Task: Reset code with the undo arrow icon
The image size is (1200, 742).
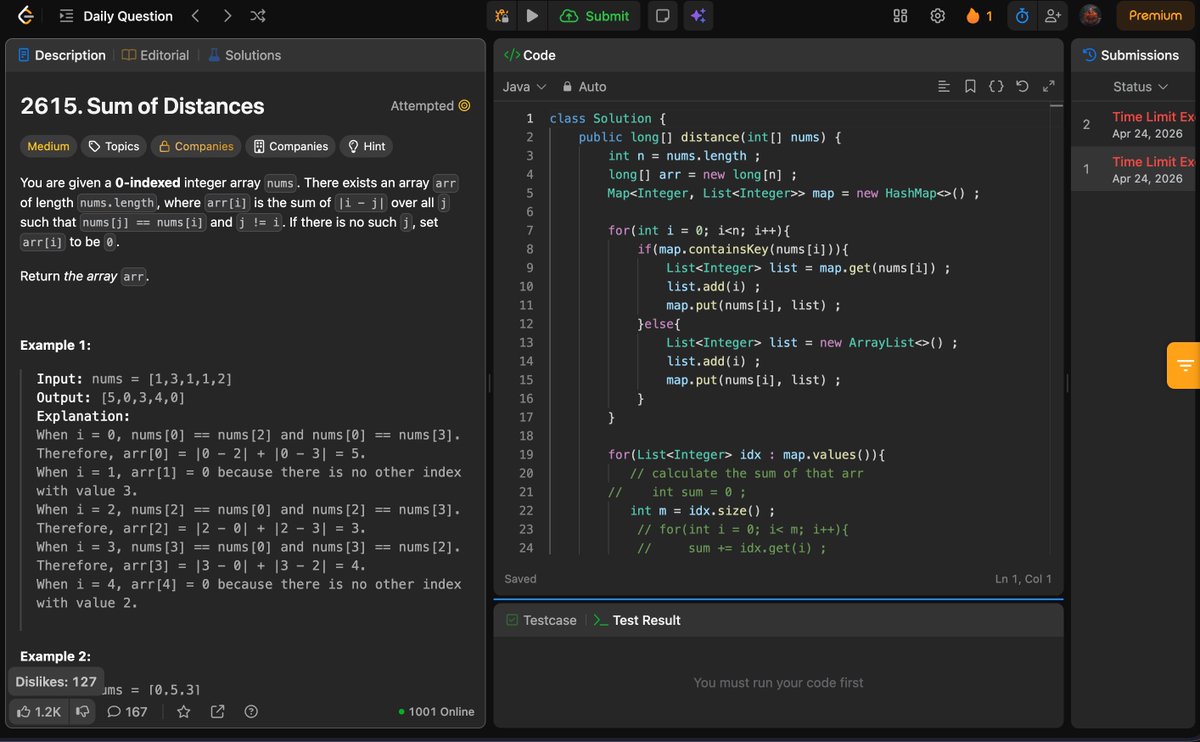Action: [x=1022, y=87]
